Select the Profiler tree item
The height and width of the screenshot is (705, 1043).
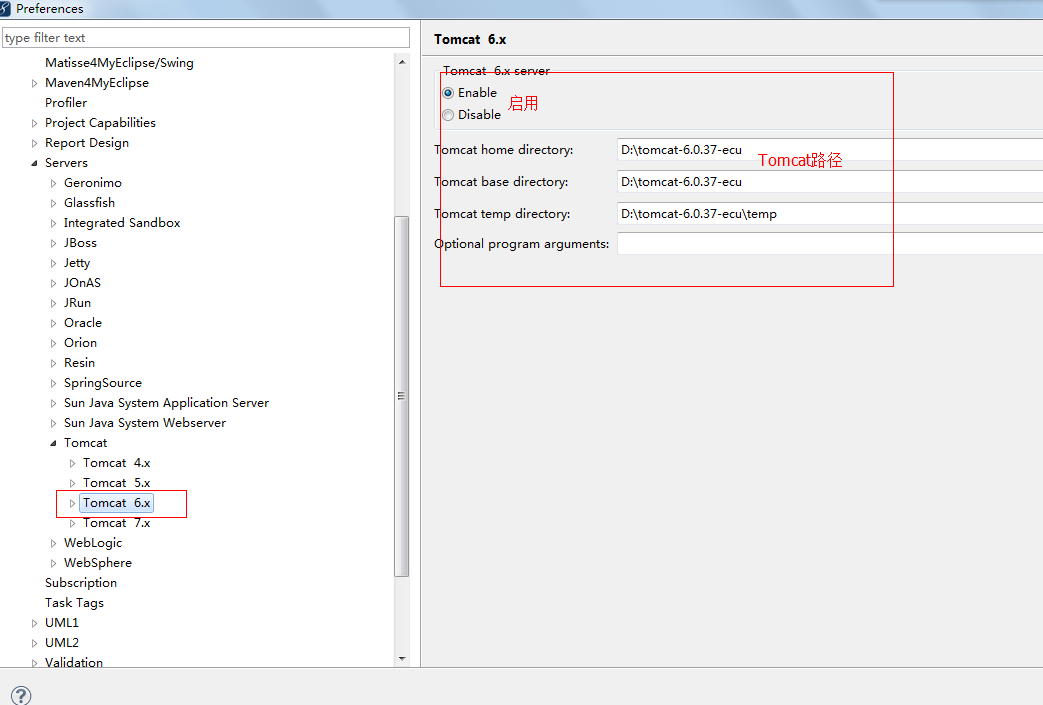(x=66, y=102)
